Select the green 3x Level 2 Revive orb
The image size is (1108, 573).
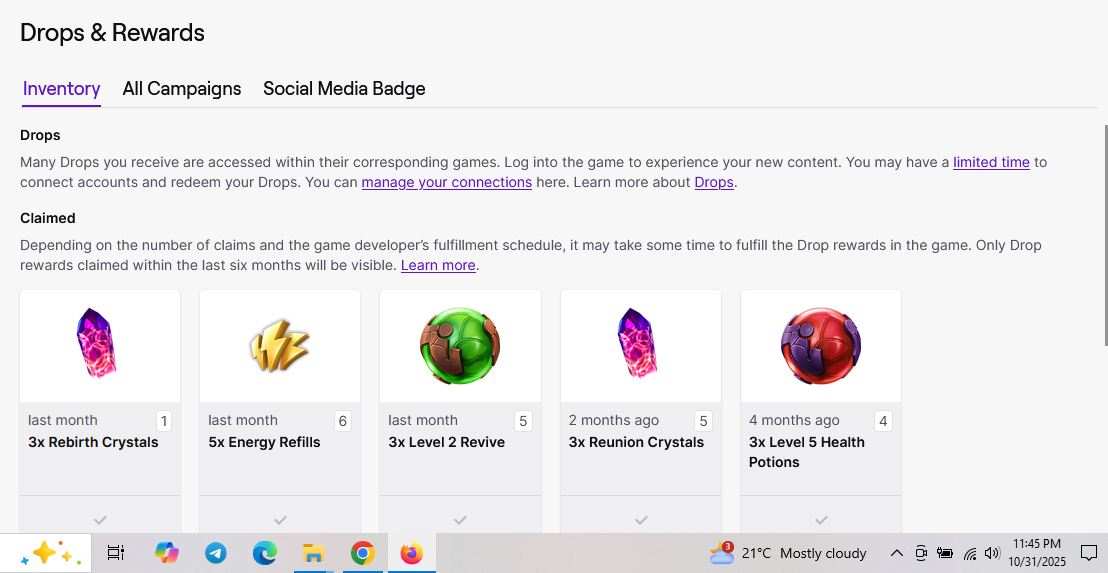(460, 346)
